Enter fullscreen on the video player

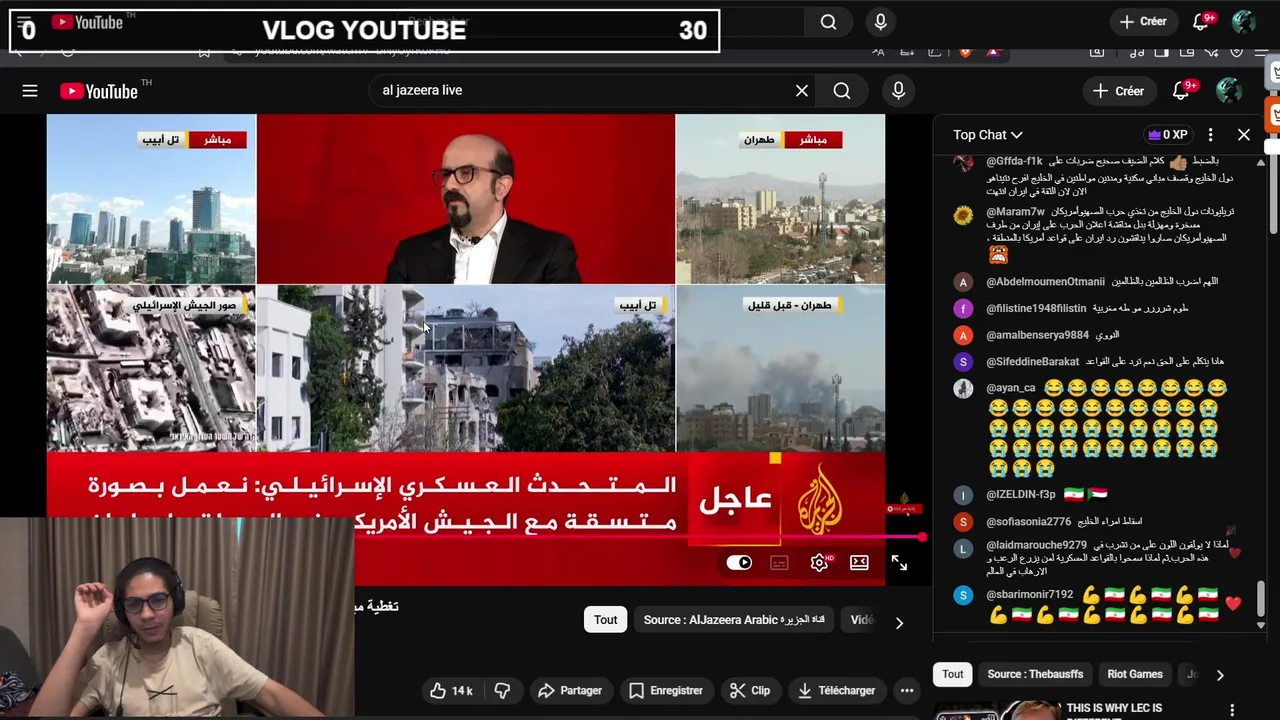point(899,564)
